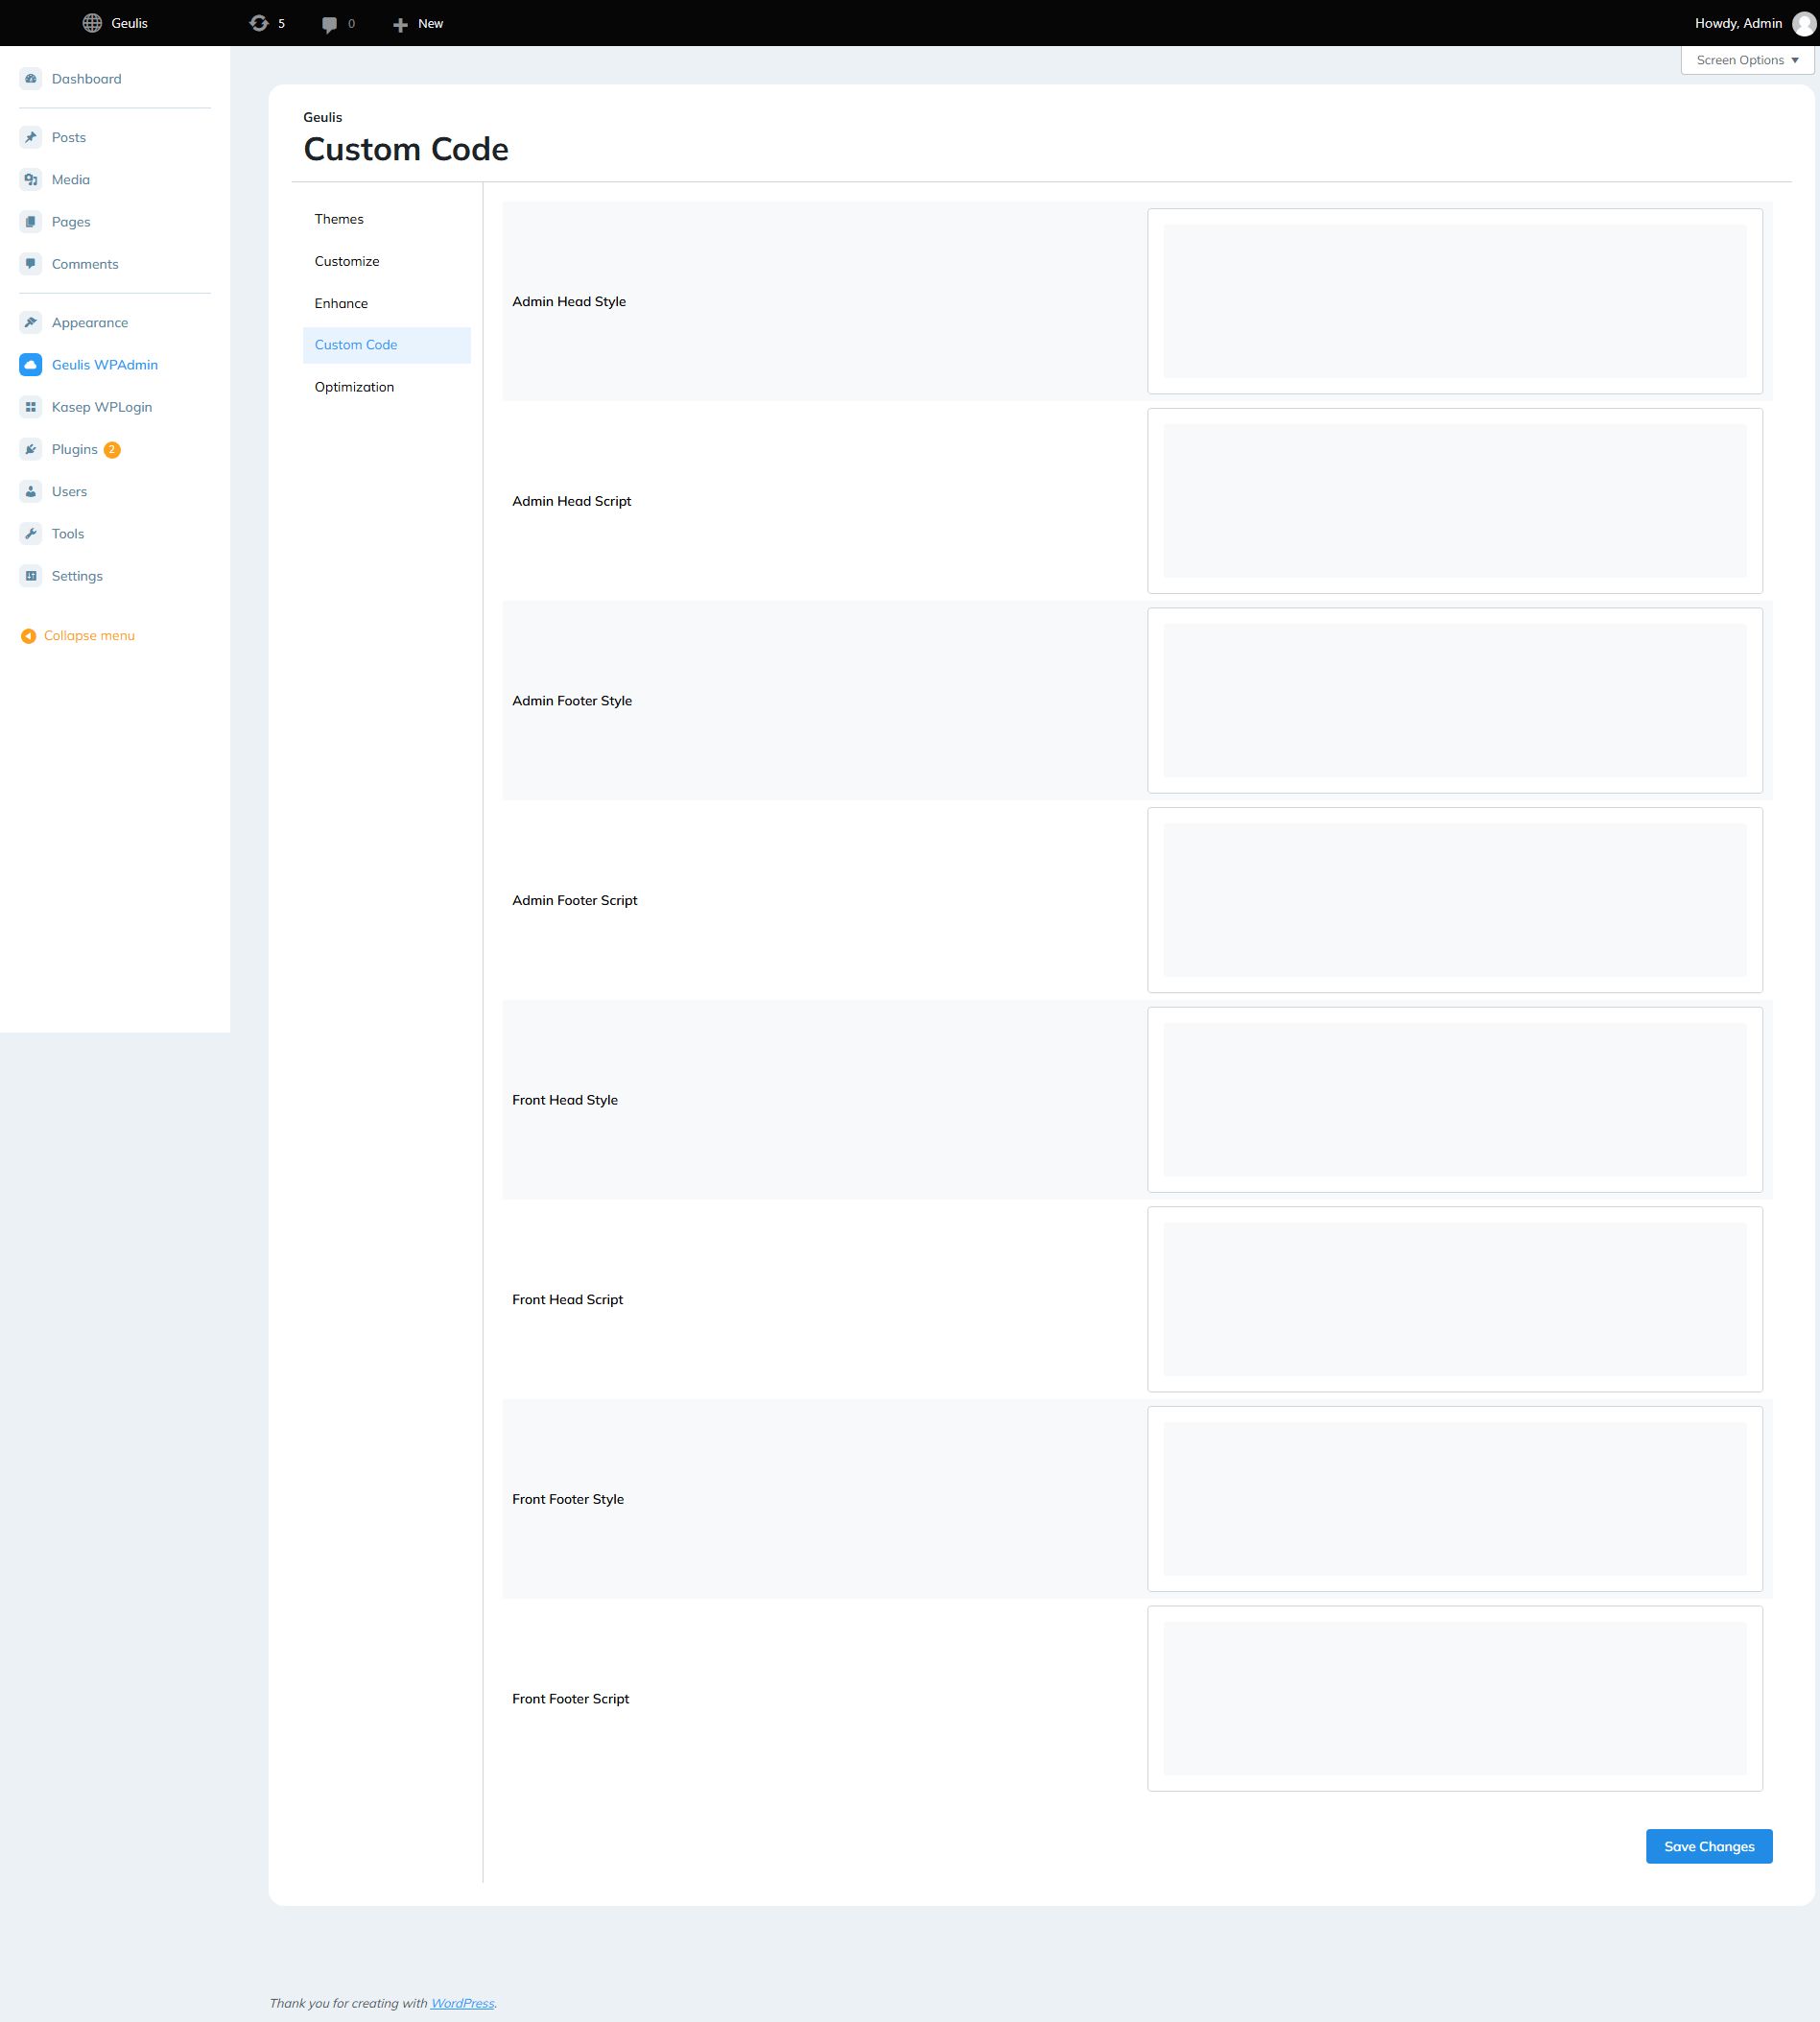The height and width of the screenshot is (2022, 1820).
Task: Open the Customize settings tab
Action: (x=386, y=261)
